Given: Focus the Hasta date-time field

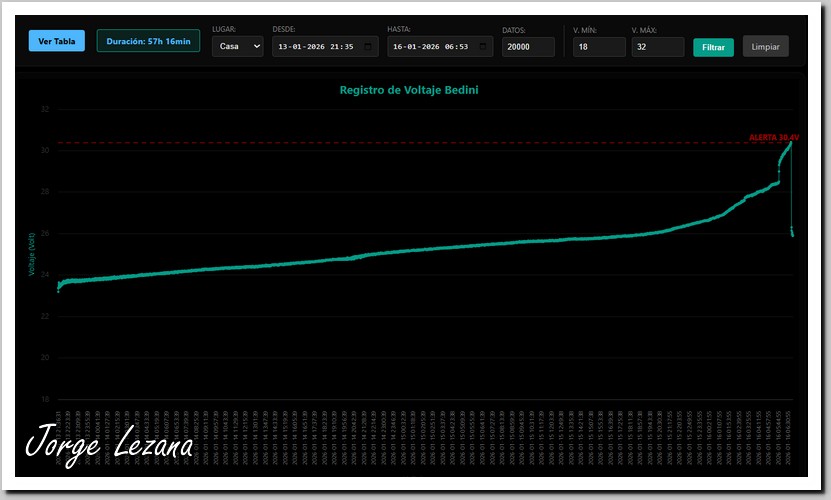Looking at the screenshot, I should (x=430, y=47).
